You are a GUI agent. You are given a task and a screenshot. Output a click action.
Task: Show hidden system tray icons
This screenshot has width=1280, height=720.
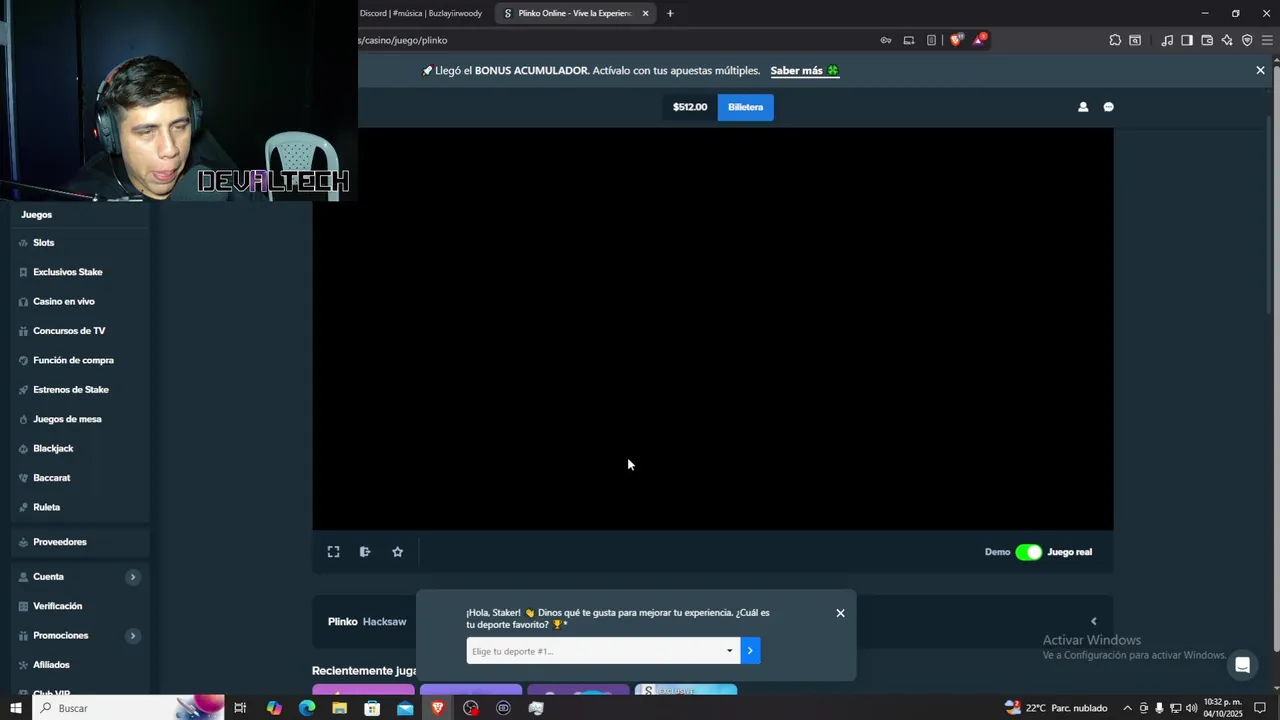(x=1127, y=708)
